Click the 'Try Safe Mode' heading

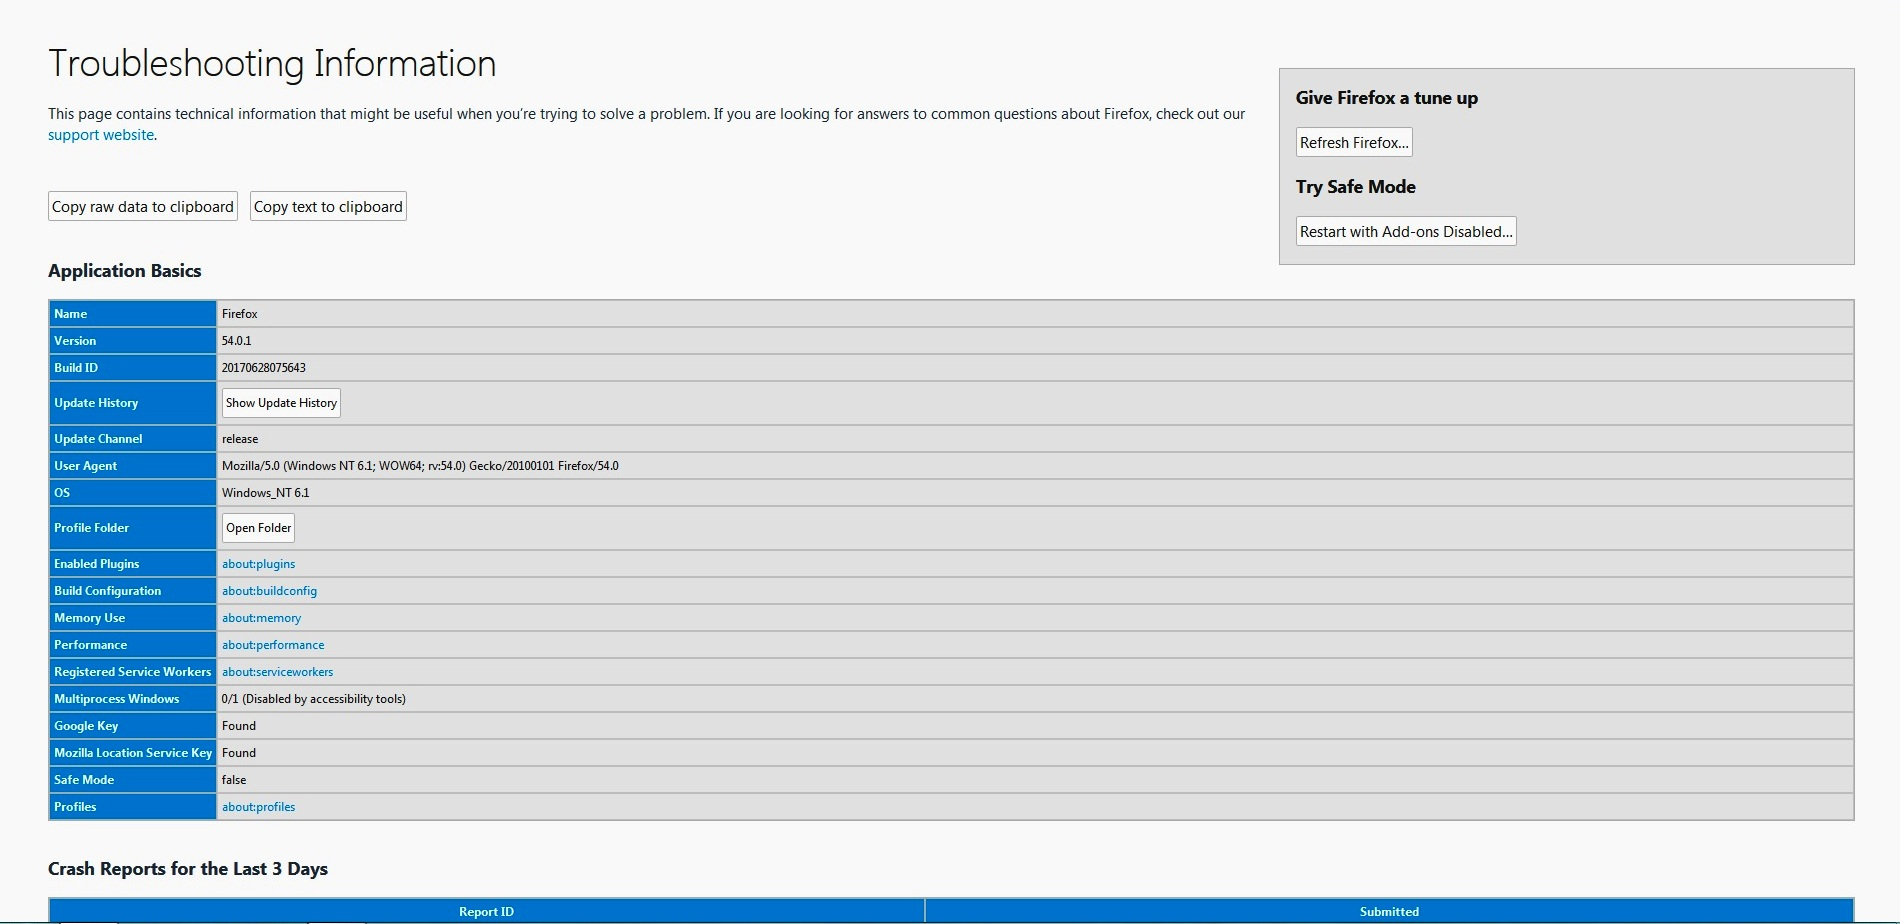(1355, 187)
